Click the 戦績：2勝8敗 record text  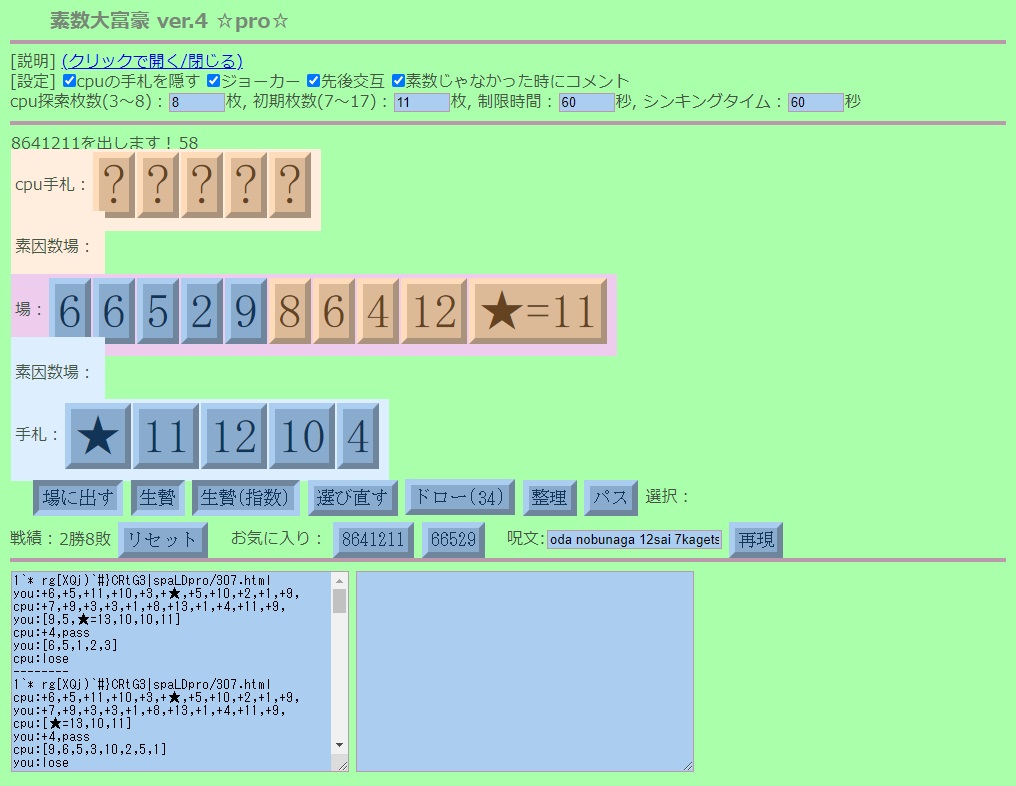click(x=61, y=538)
